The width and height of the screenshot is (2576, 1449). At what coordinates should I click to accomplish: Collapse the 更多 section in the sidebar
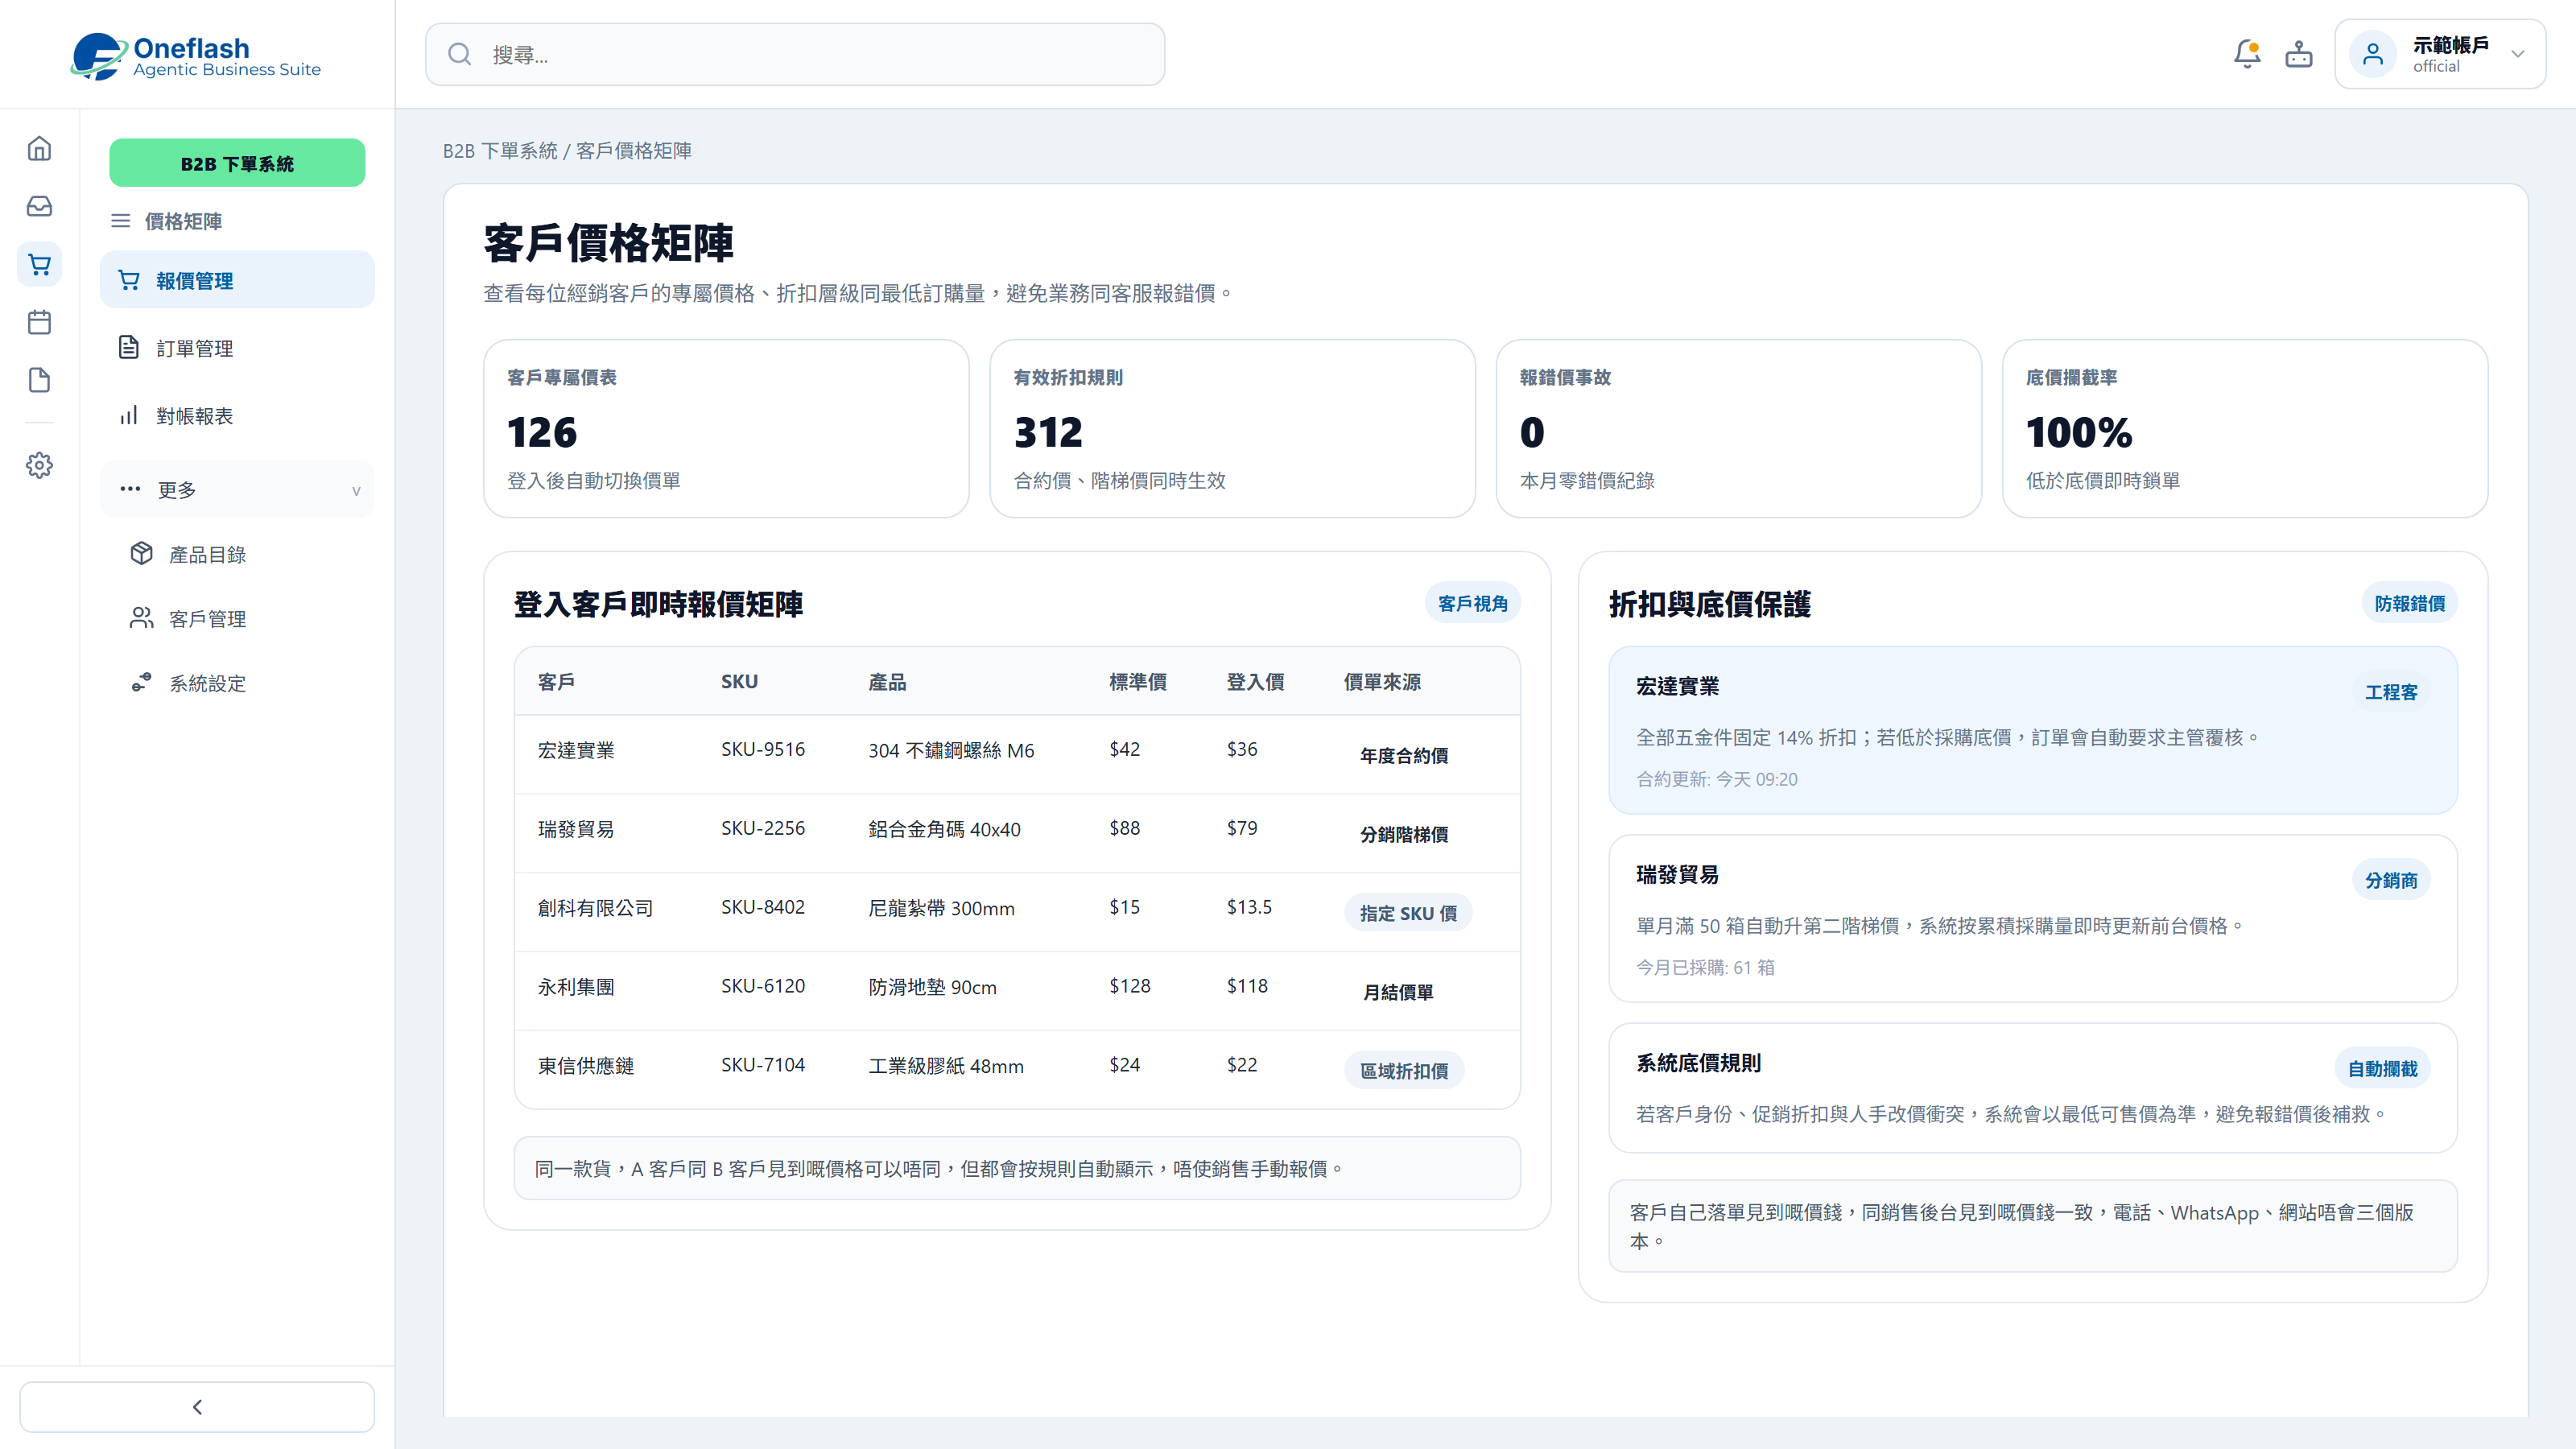tap(237, 489)
